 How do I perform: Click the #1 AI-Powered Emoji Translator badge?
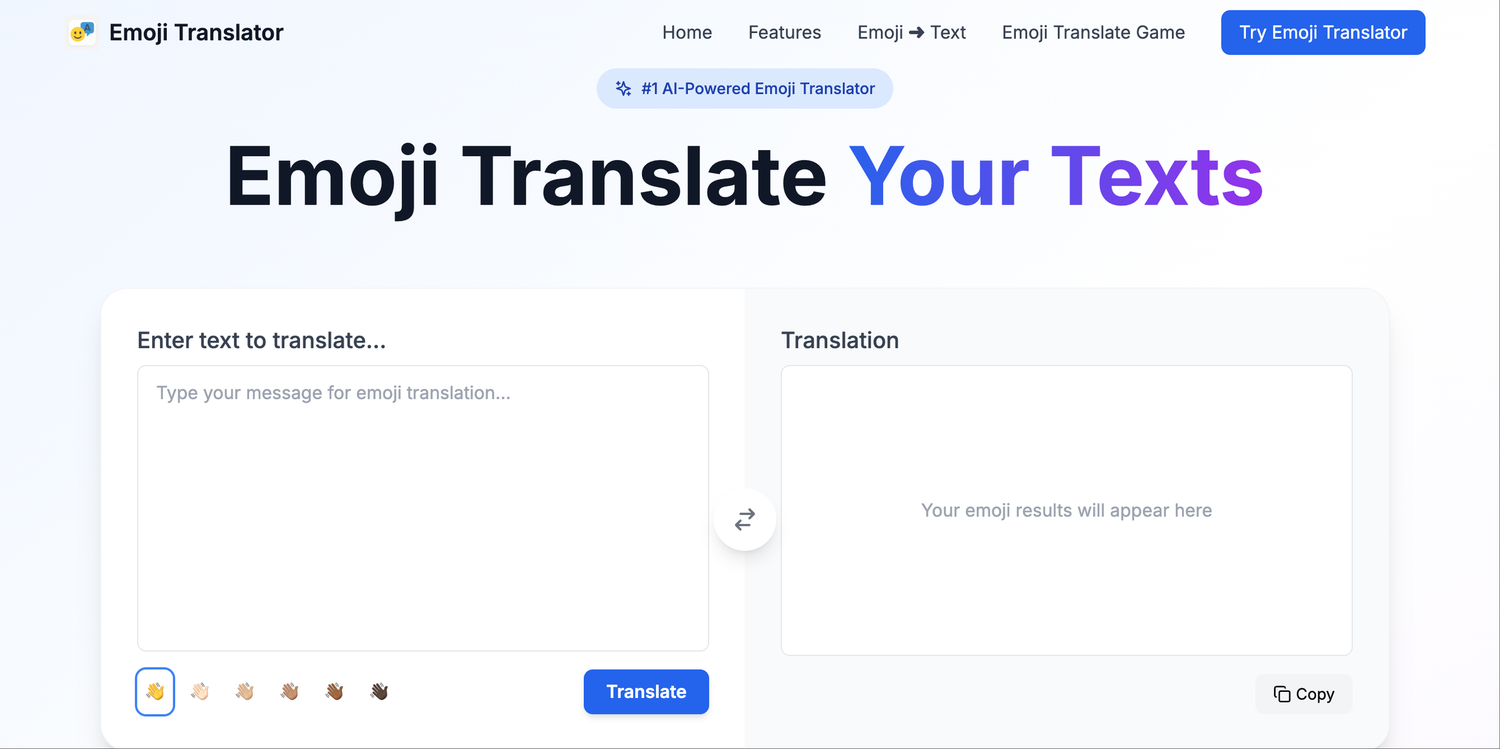click(745, 88)
